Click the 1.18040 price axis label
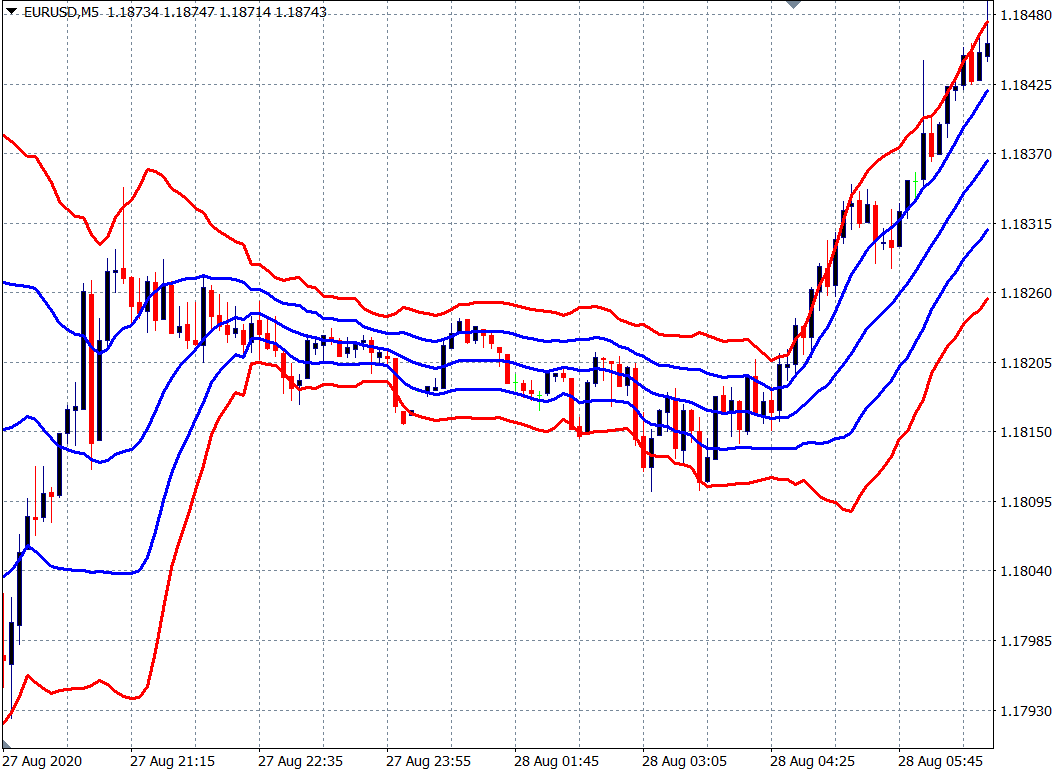This screenshot has height=774, width=1057. click(x=1024, y=572)
